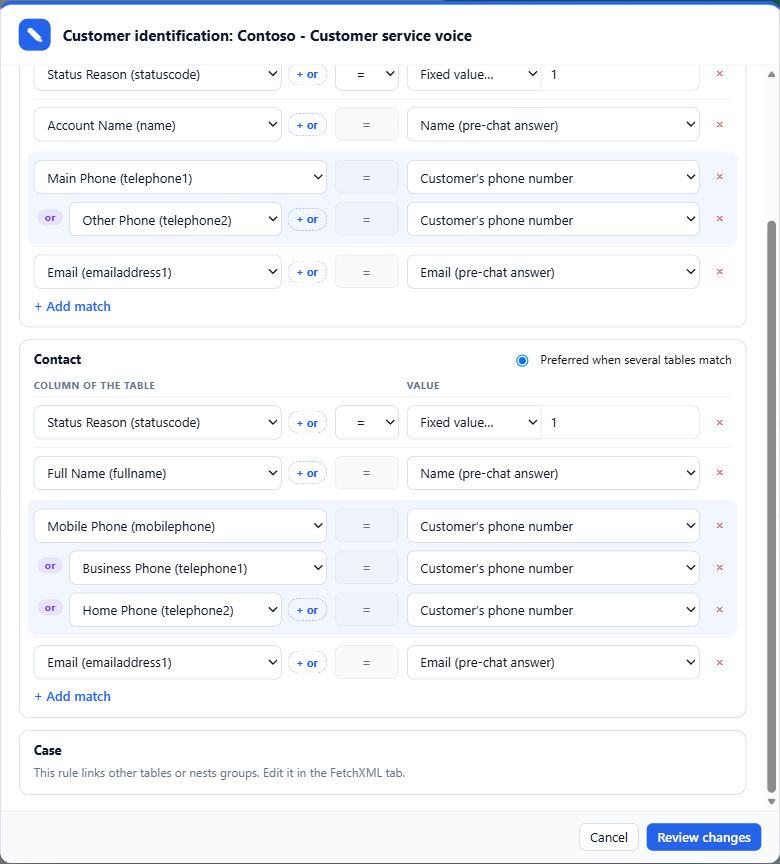780x864 pixels.
Task: Click the 'COLUMN OF THE TABLE' header in Contact
Action: (x=94, y=386)
